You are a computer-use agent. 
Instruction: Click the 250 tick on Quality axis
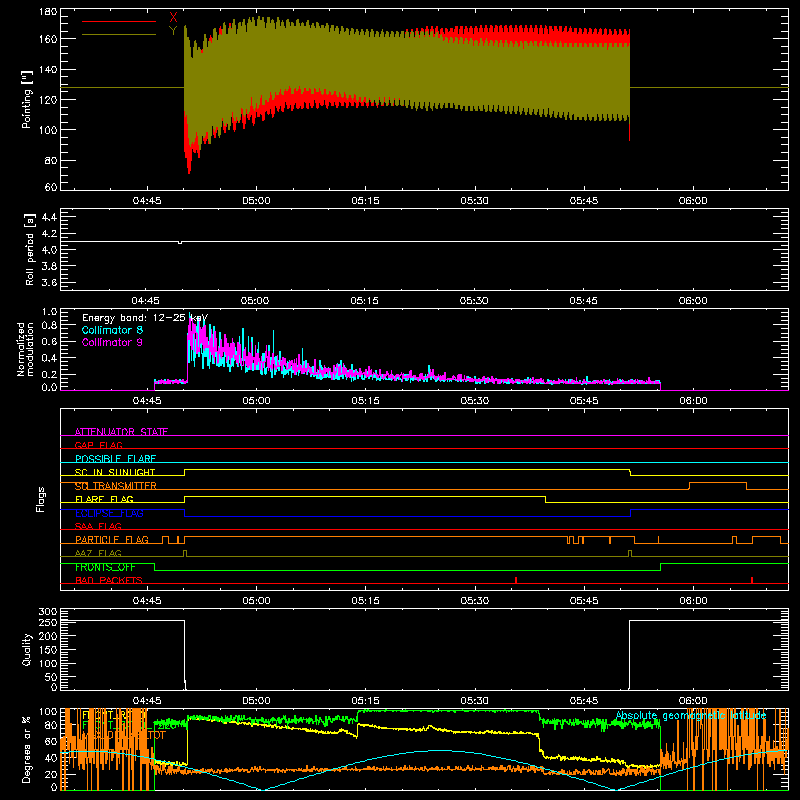pyautogui.click(x=48, y=623)
